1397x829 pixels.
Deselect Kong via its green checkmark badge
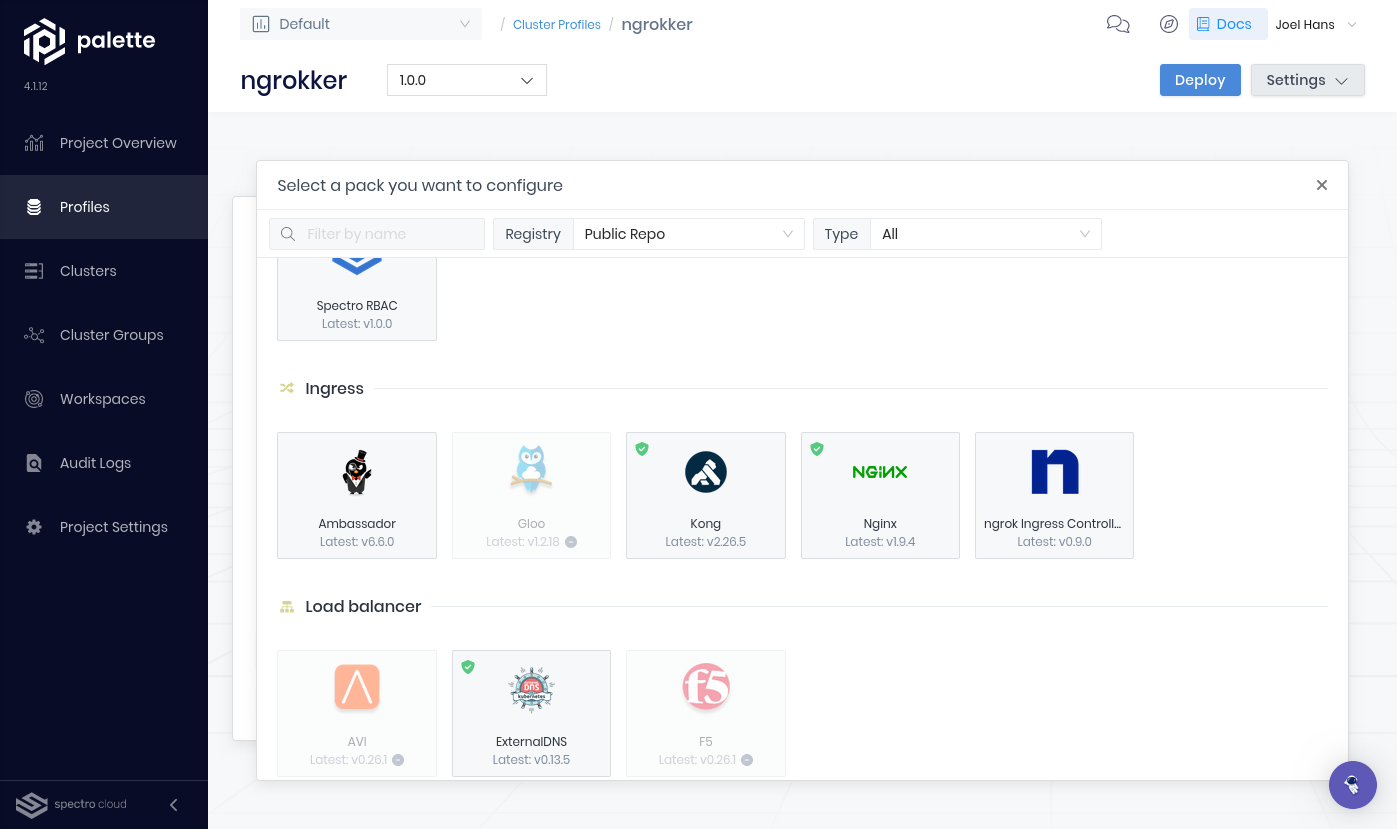[642, 449]
